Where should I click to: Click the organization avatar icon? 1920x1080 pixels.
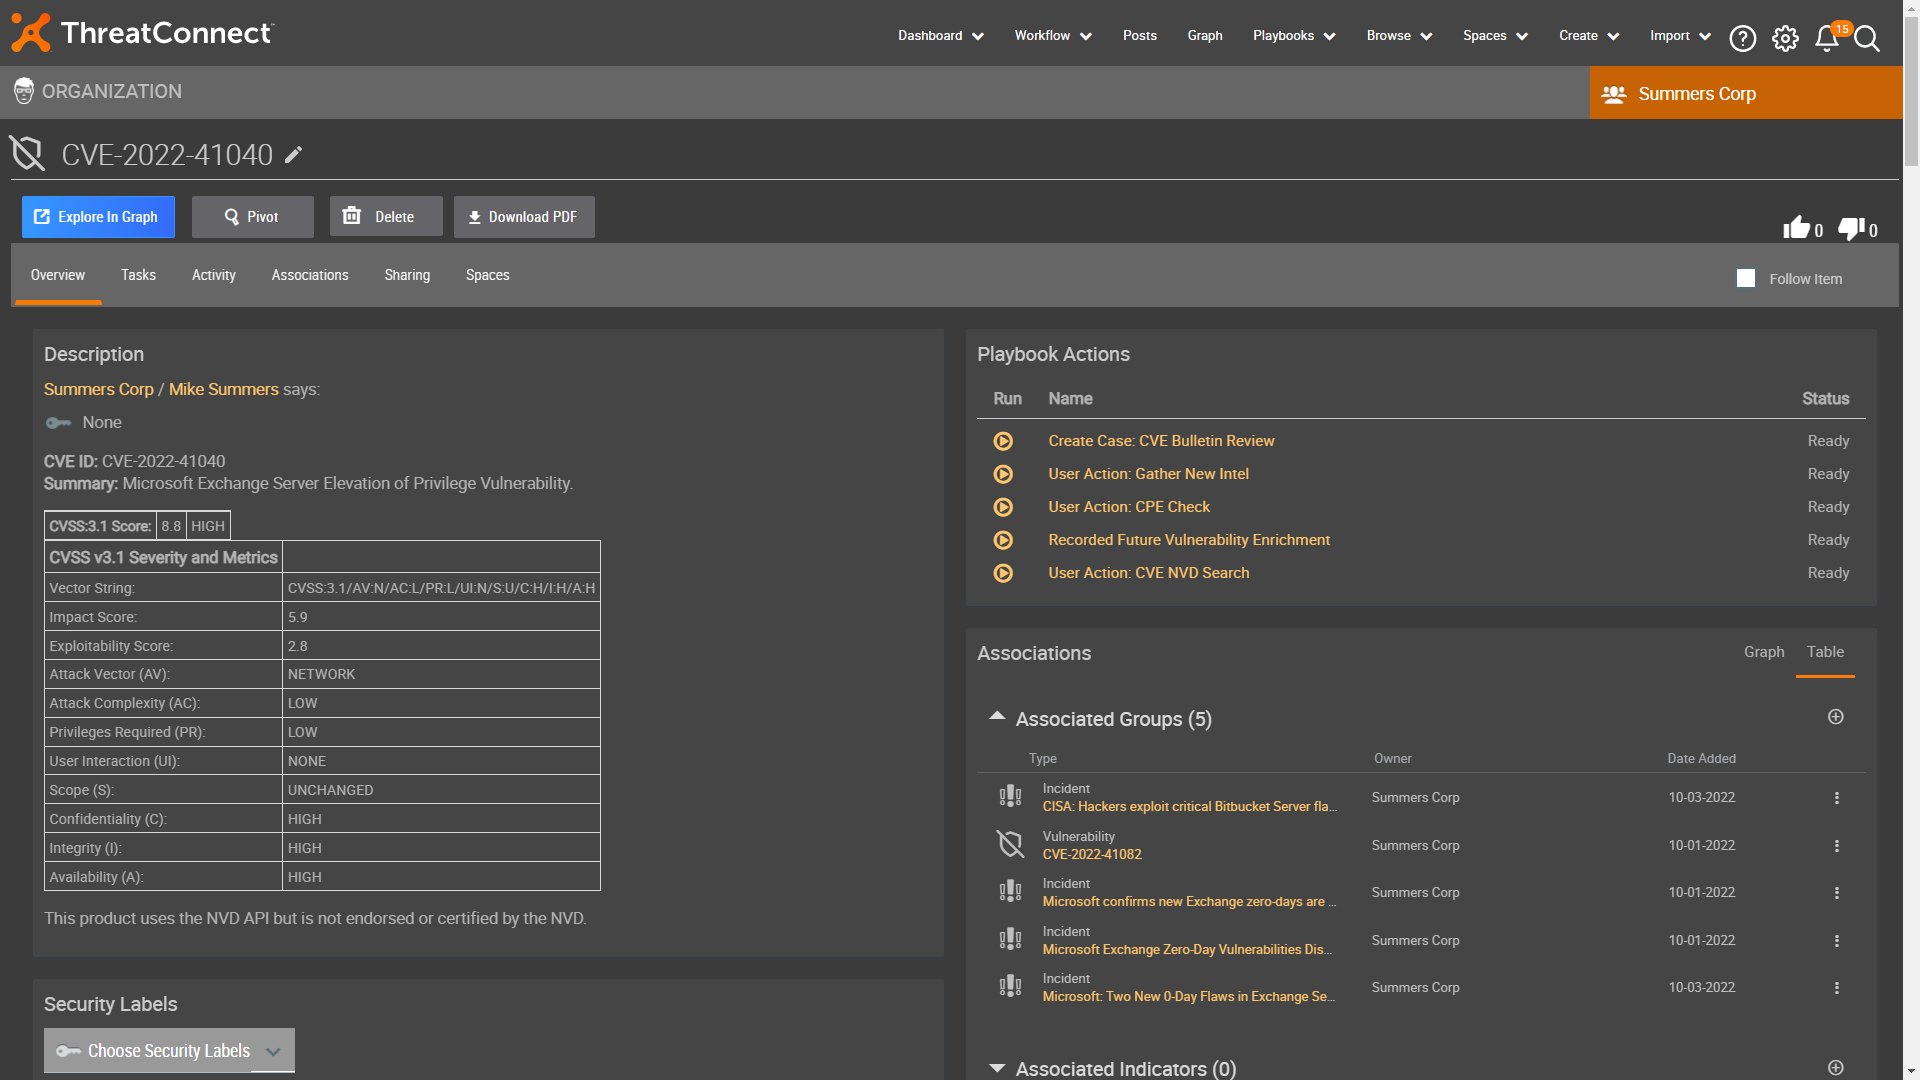[x=24, y=92]
